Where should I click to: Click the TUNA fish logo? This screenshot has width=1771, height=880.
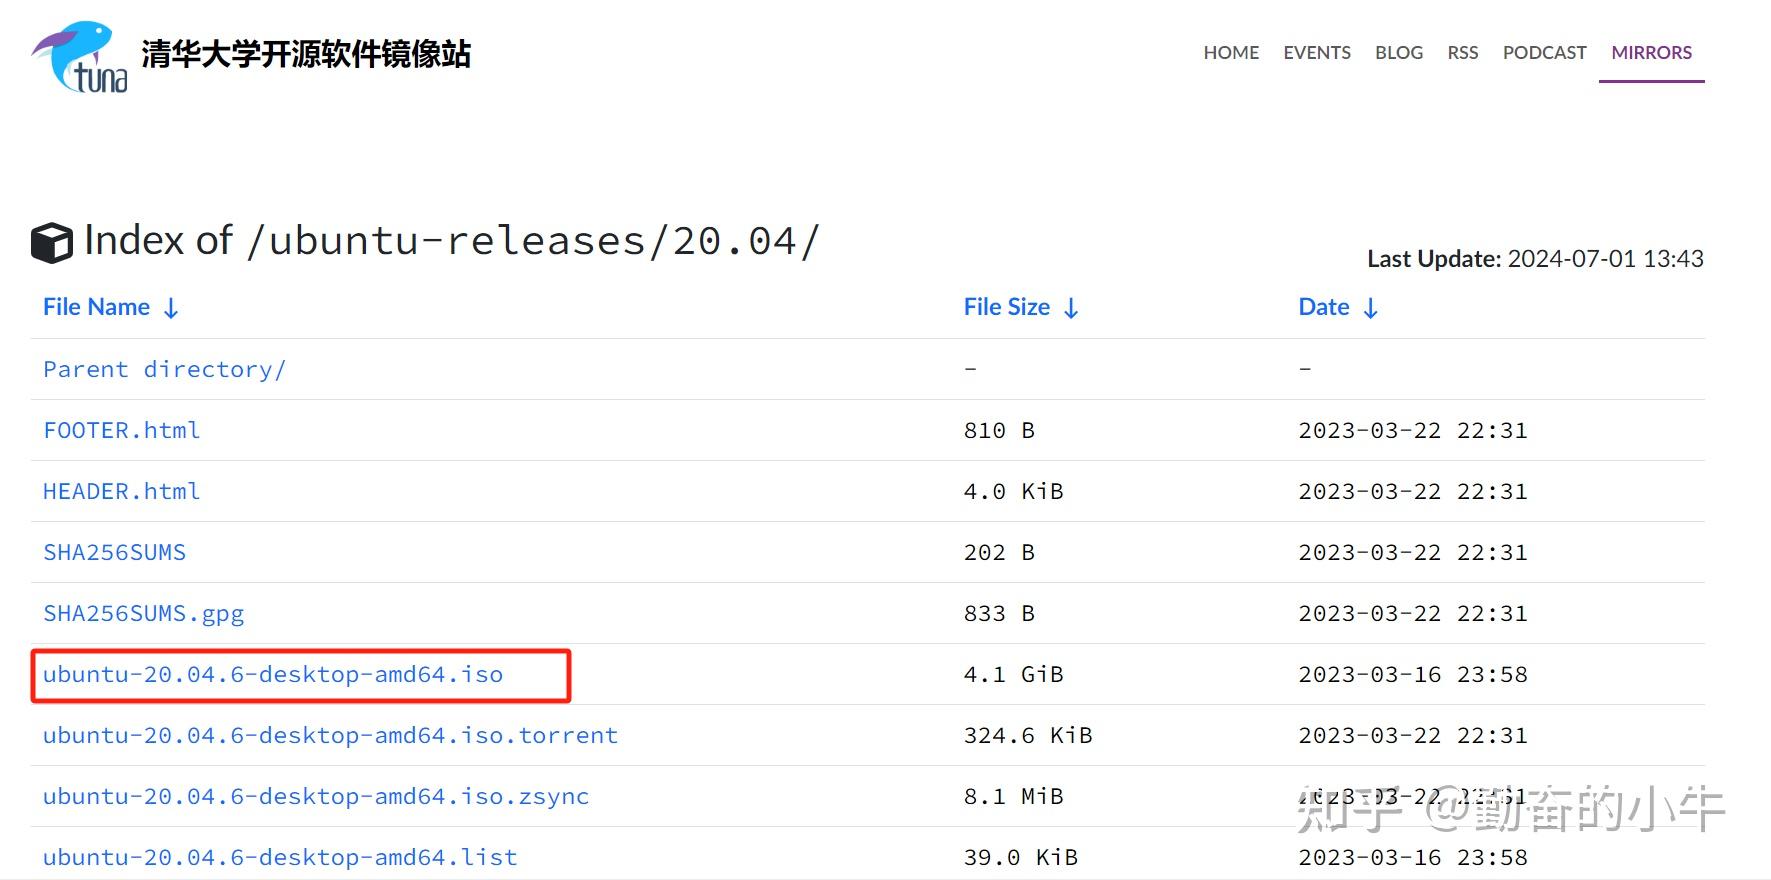[80, 57]
